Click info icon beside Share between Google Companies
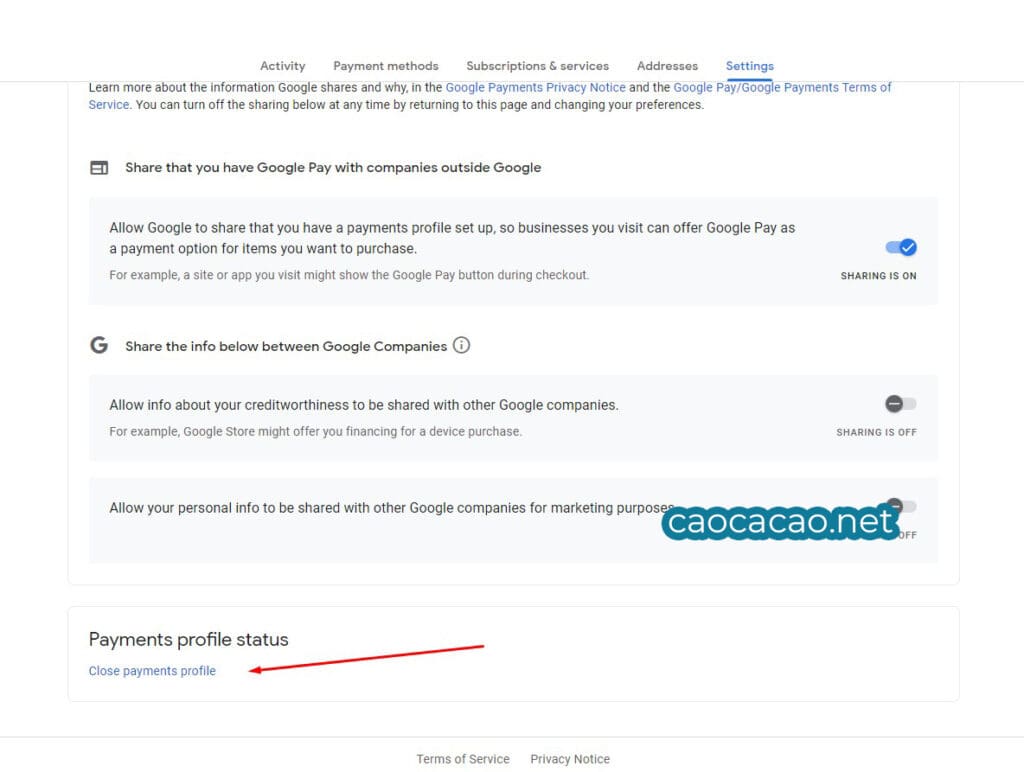The image size is (1024, 772). (461, 345)
